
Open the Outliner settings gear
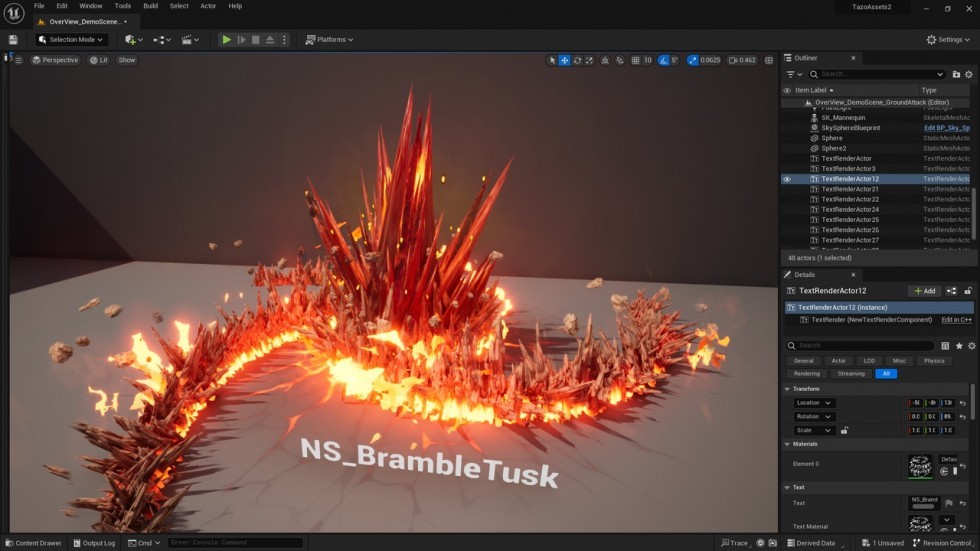coord(969,74)
